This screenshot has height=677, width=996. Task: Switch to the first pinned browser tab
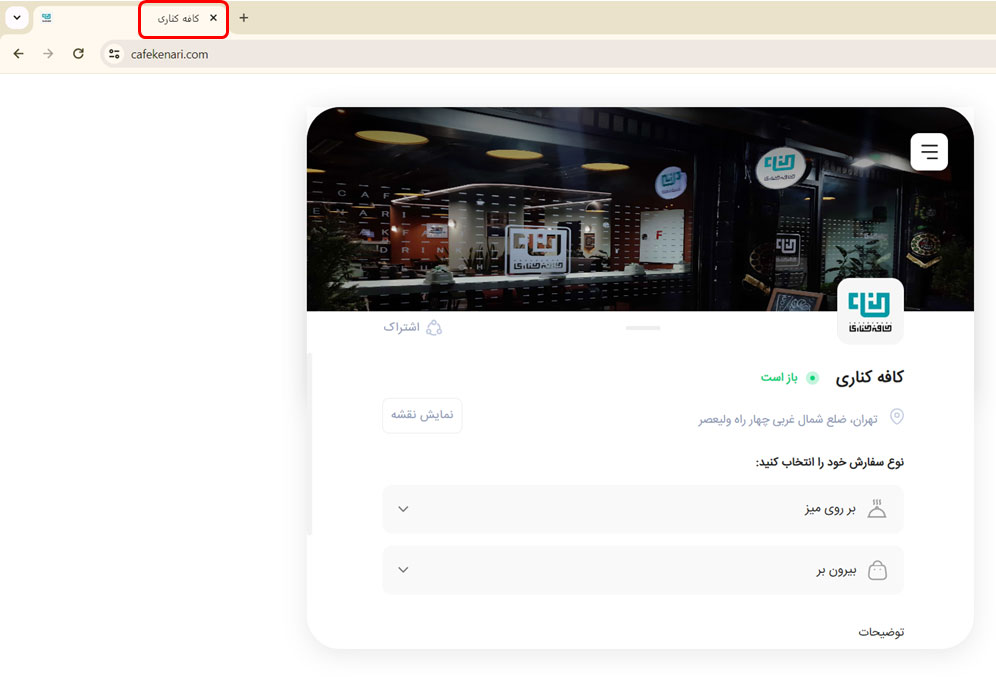click(46, 18)
